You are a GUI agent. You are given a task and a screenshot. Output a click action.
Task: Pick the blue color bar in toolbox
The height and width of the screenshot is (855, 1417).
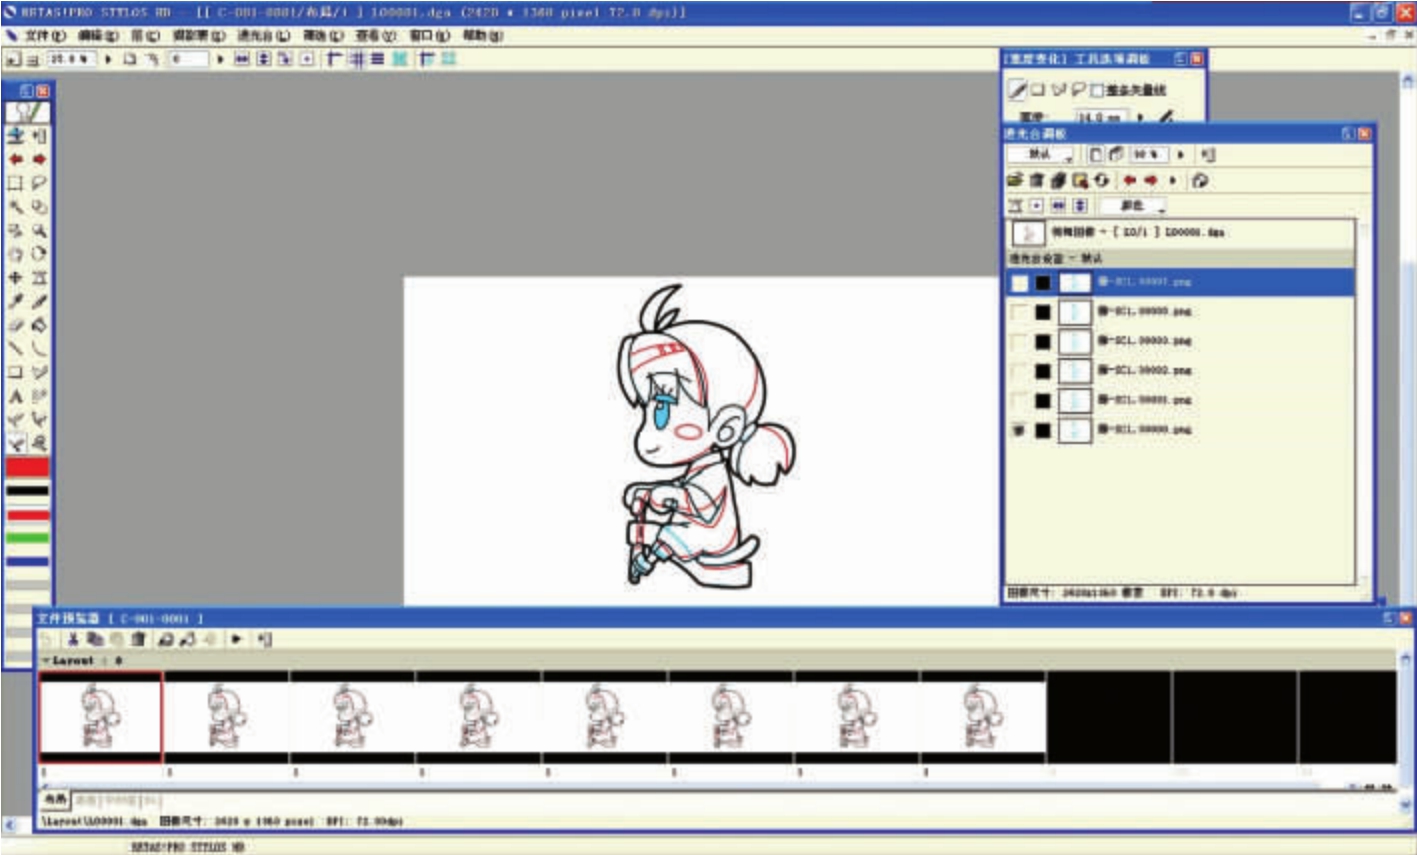click(x=27, y=562)
